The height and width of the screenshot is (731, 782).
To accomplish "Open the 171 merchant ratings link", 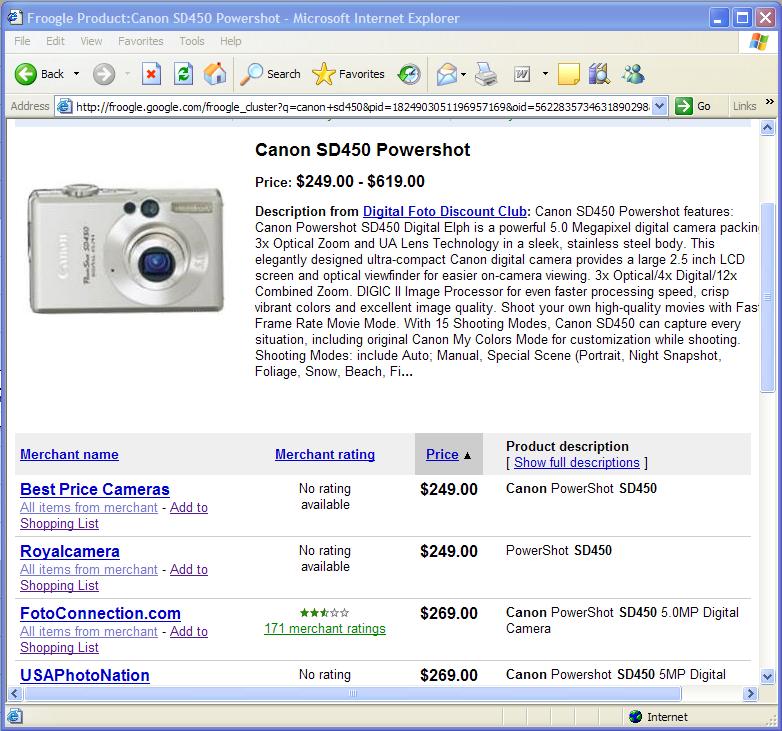I will pyautogui.click(x=325, y=629).
